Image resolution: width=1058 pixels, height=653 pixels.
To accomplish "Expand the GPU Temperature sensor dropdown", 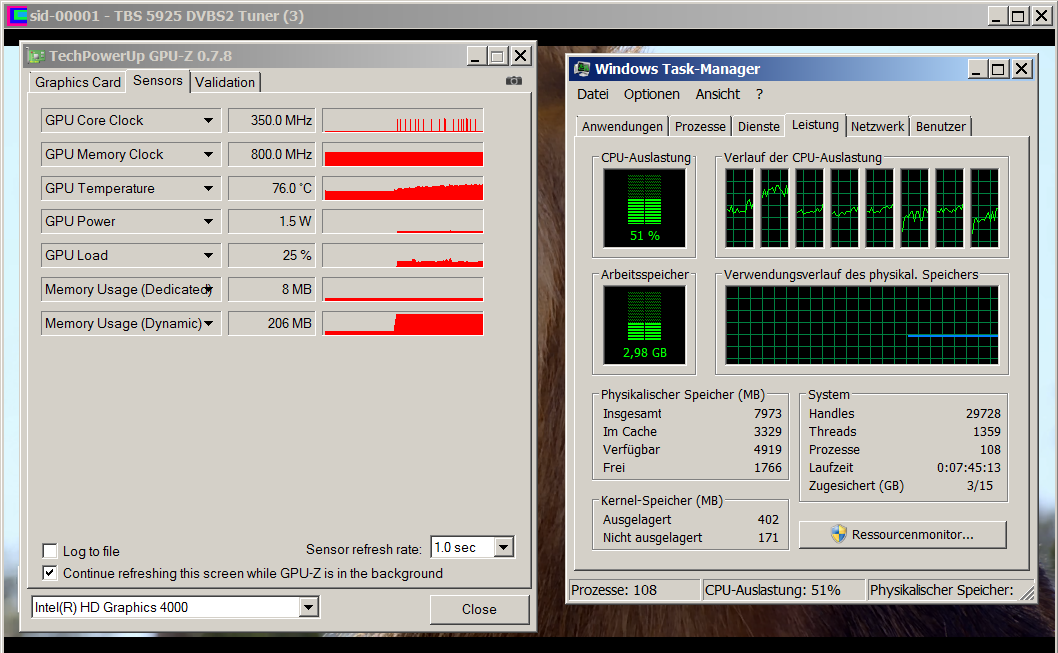I will pos(208,188).
